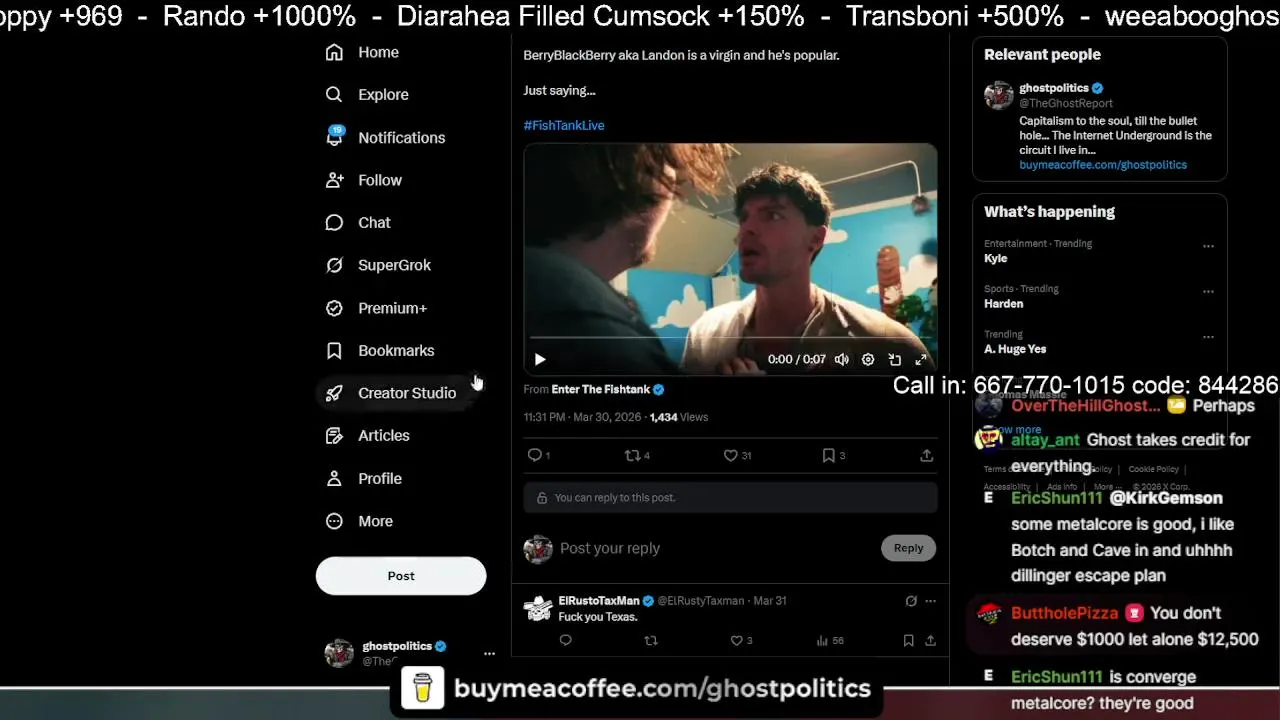The width and height of the screenshot is (1280, 720).
Task: Expand the More options menu in sidebar
Action: pos(360,521)
